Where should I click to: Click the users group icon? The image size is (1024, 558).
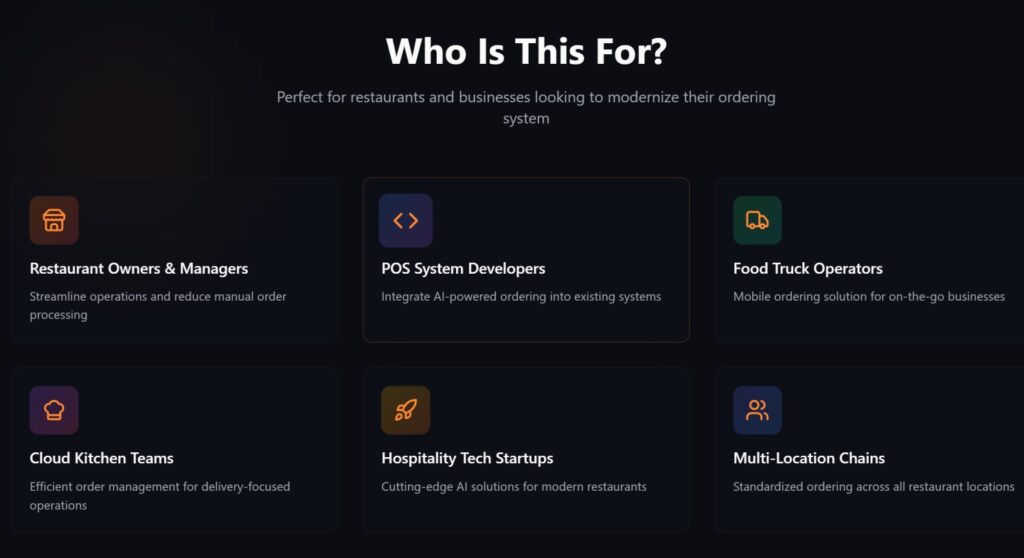tap(757, 410)
